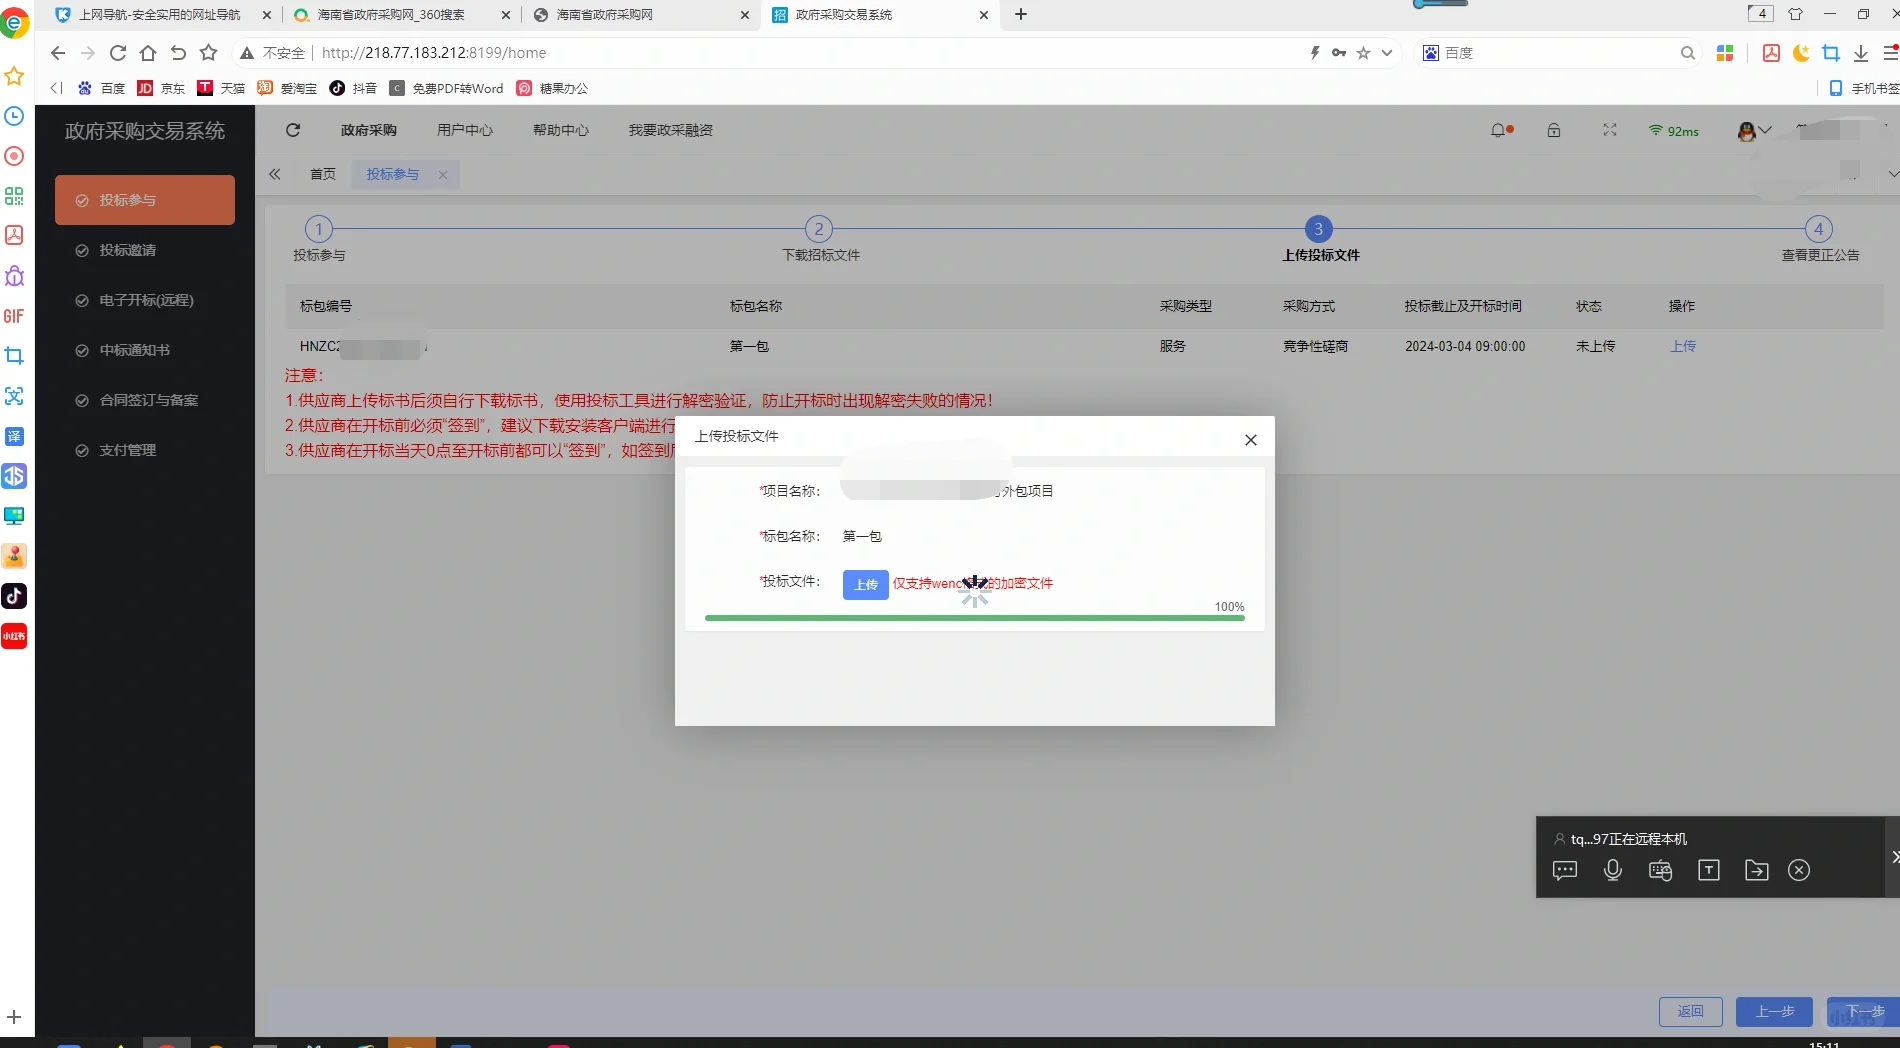Select 投标邀请 in the left sidebar

click(145, 250)
